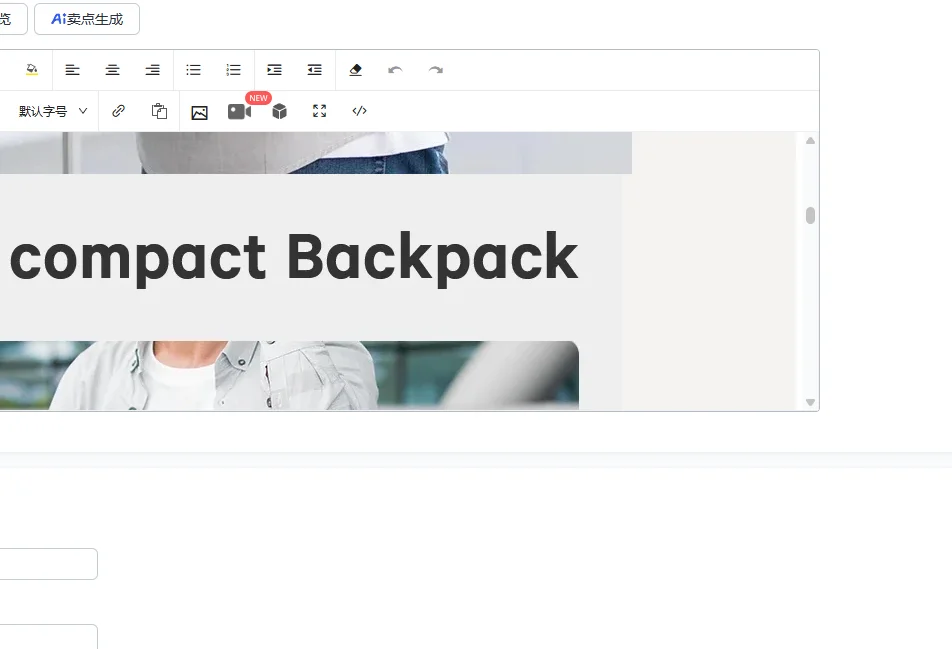Open the 默认字号 font size dropdown
The image size is (952, 649).
53,111
